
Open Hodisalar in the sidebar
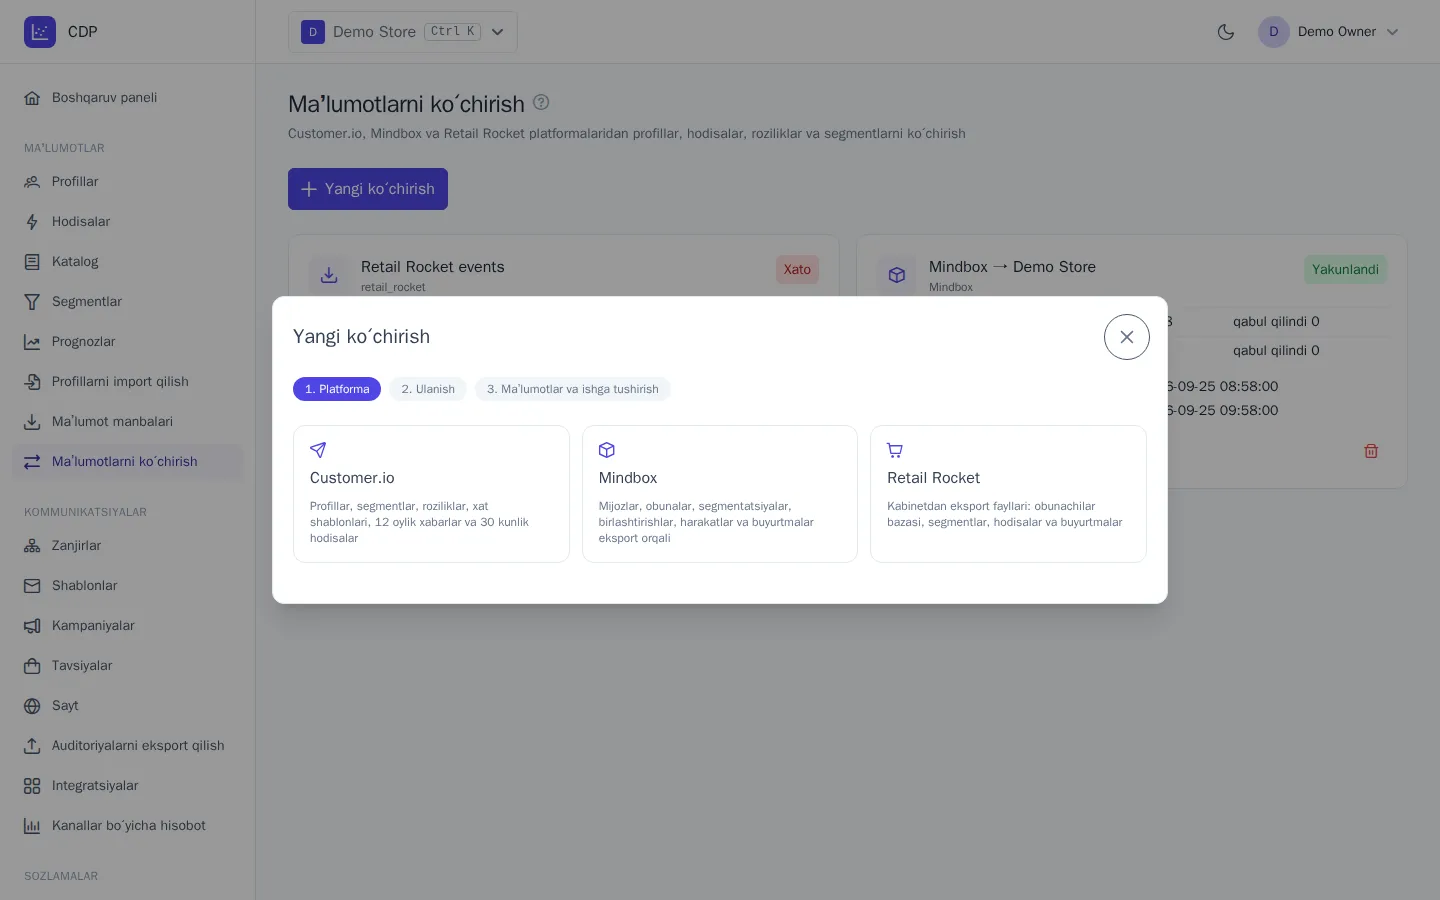128,222
